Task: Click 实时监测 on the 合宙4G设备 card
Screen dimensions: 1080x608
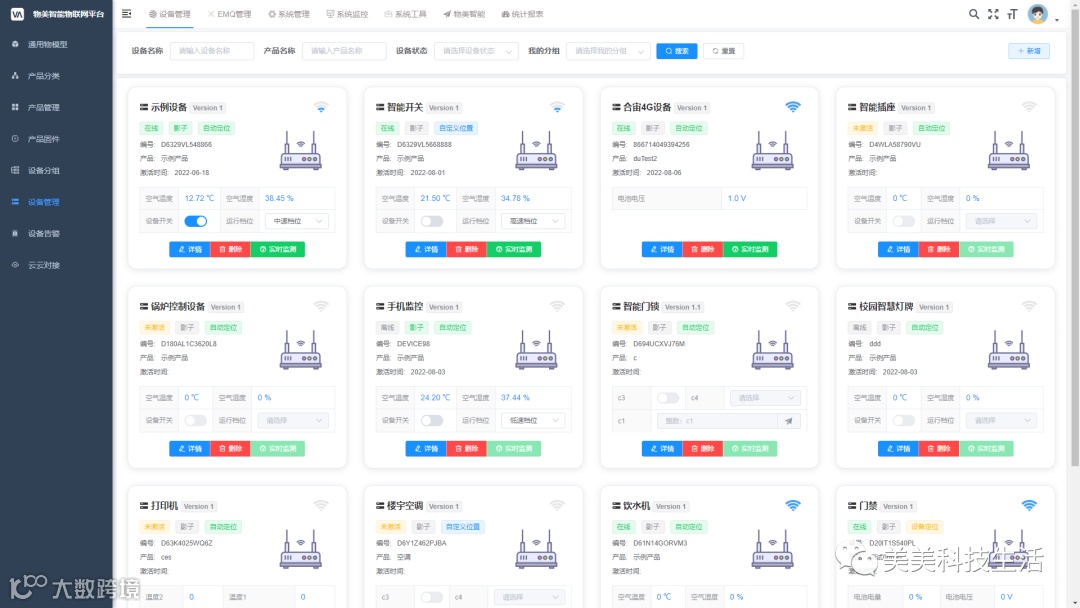Action: pos(750,249)
